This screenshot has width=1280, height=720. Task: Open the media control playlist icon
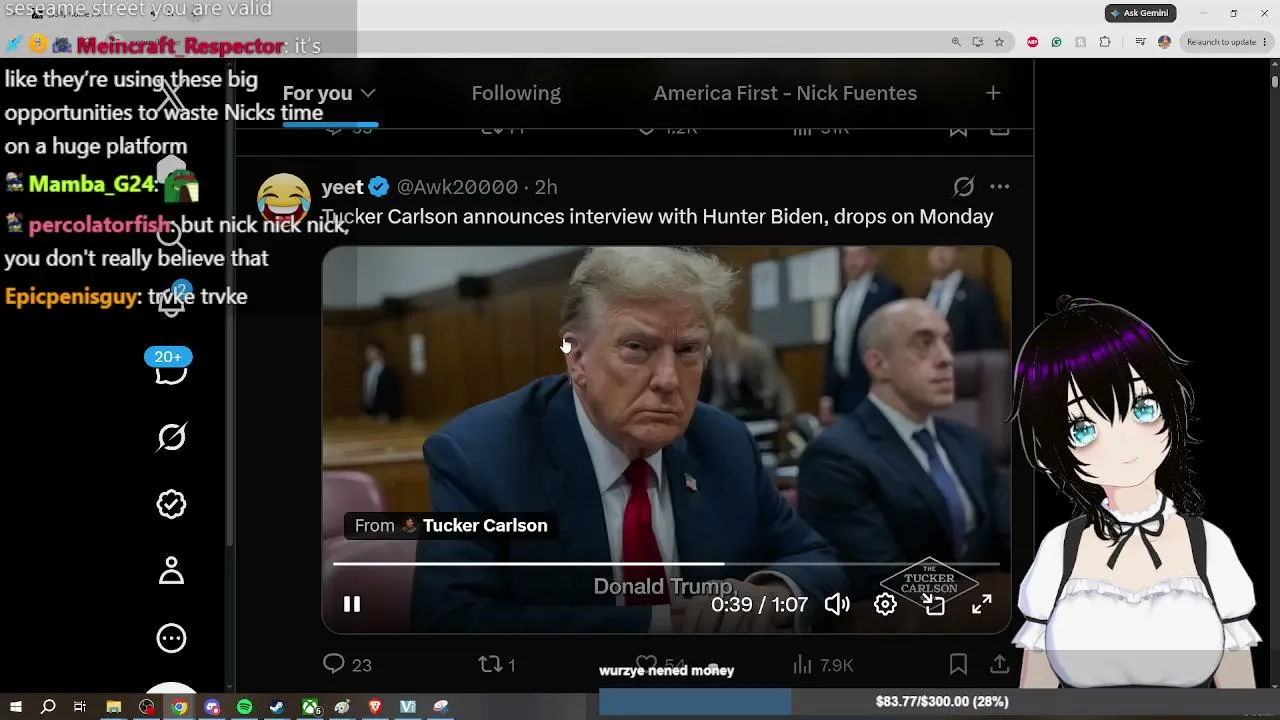[1140, 42]
